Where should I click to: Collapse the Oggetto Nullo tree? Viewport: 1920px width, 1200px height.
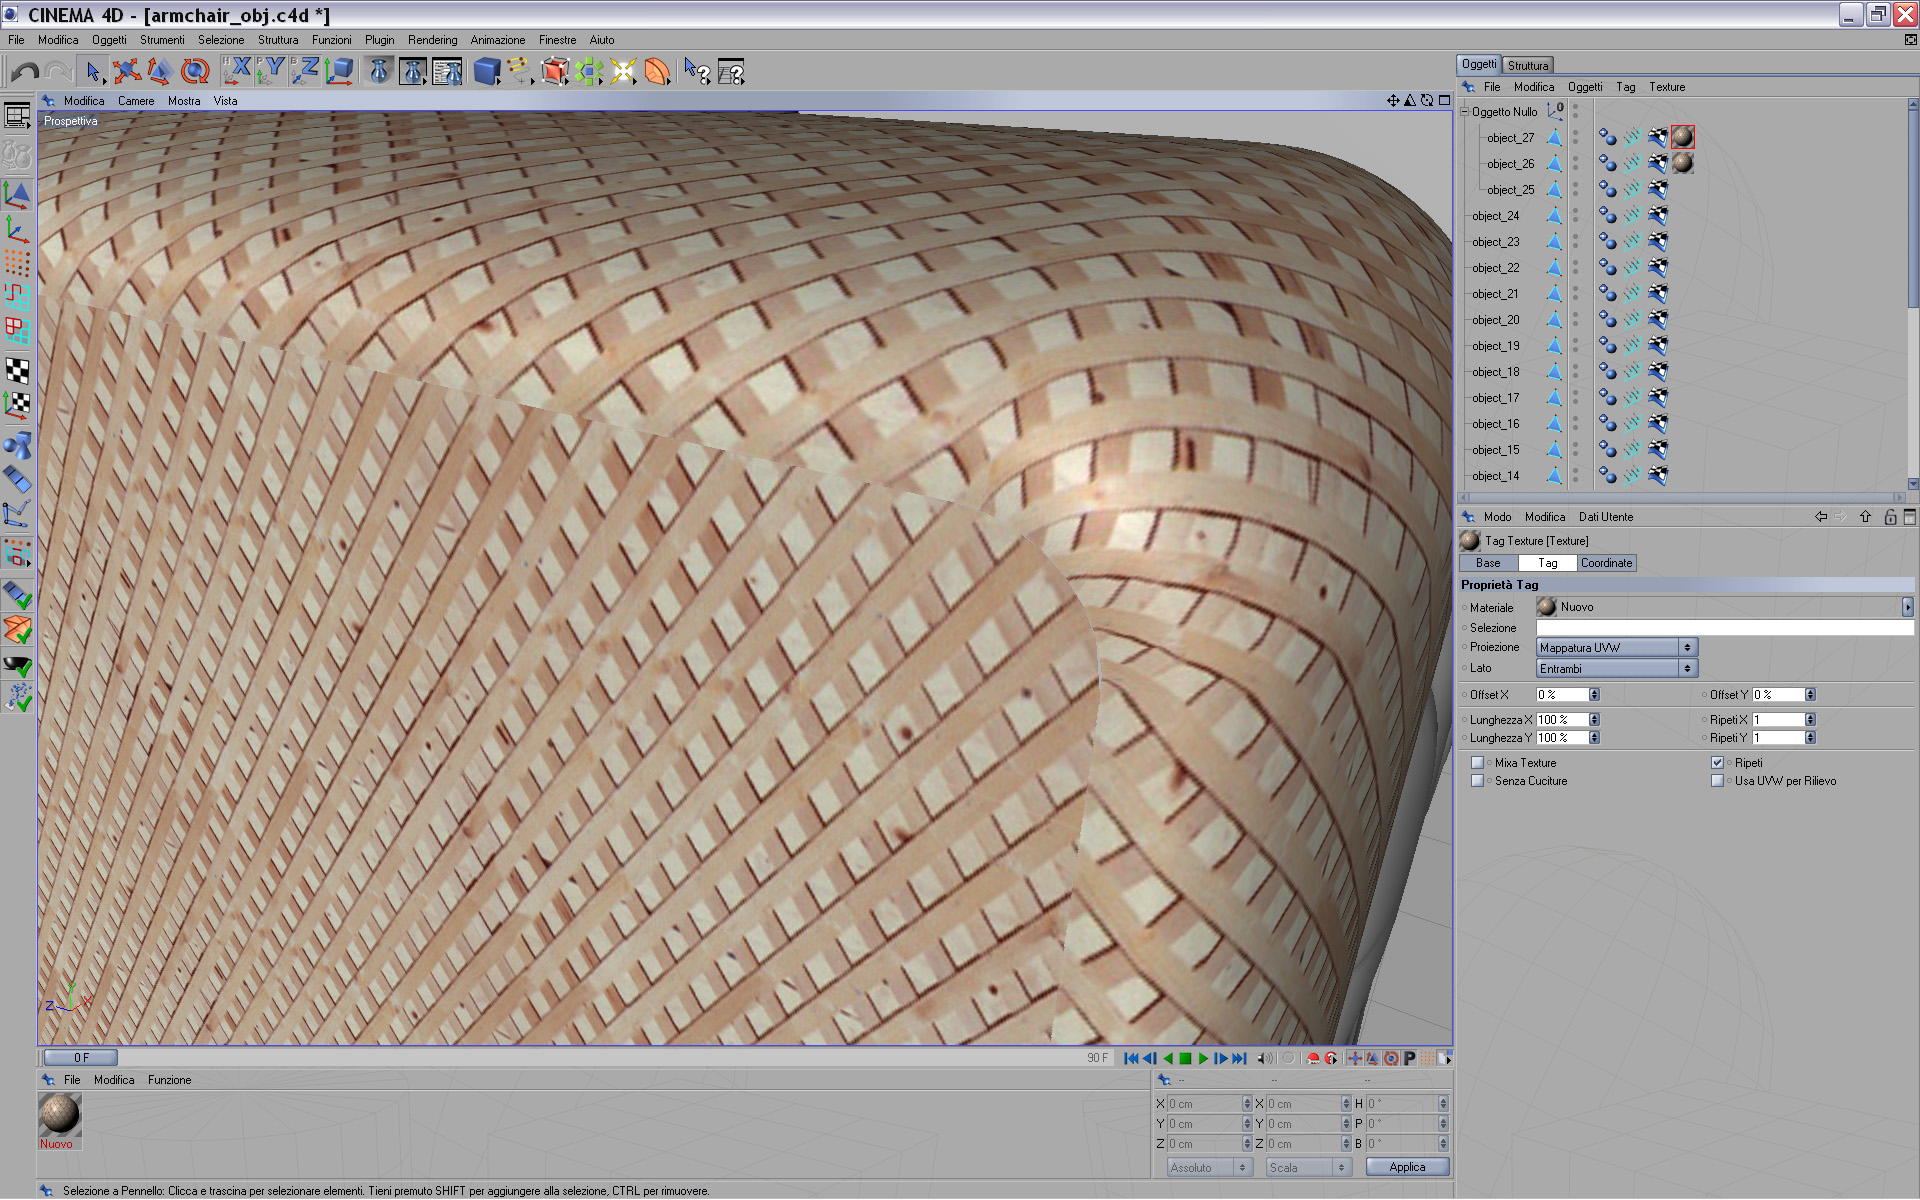(1465, 112)
